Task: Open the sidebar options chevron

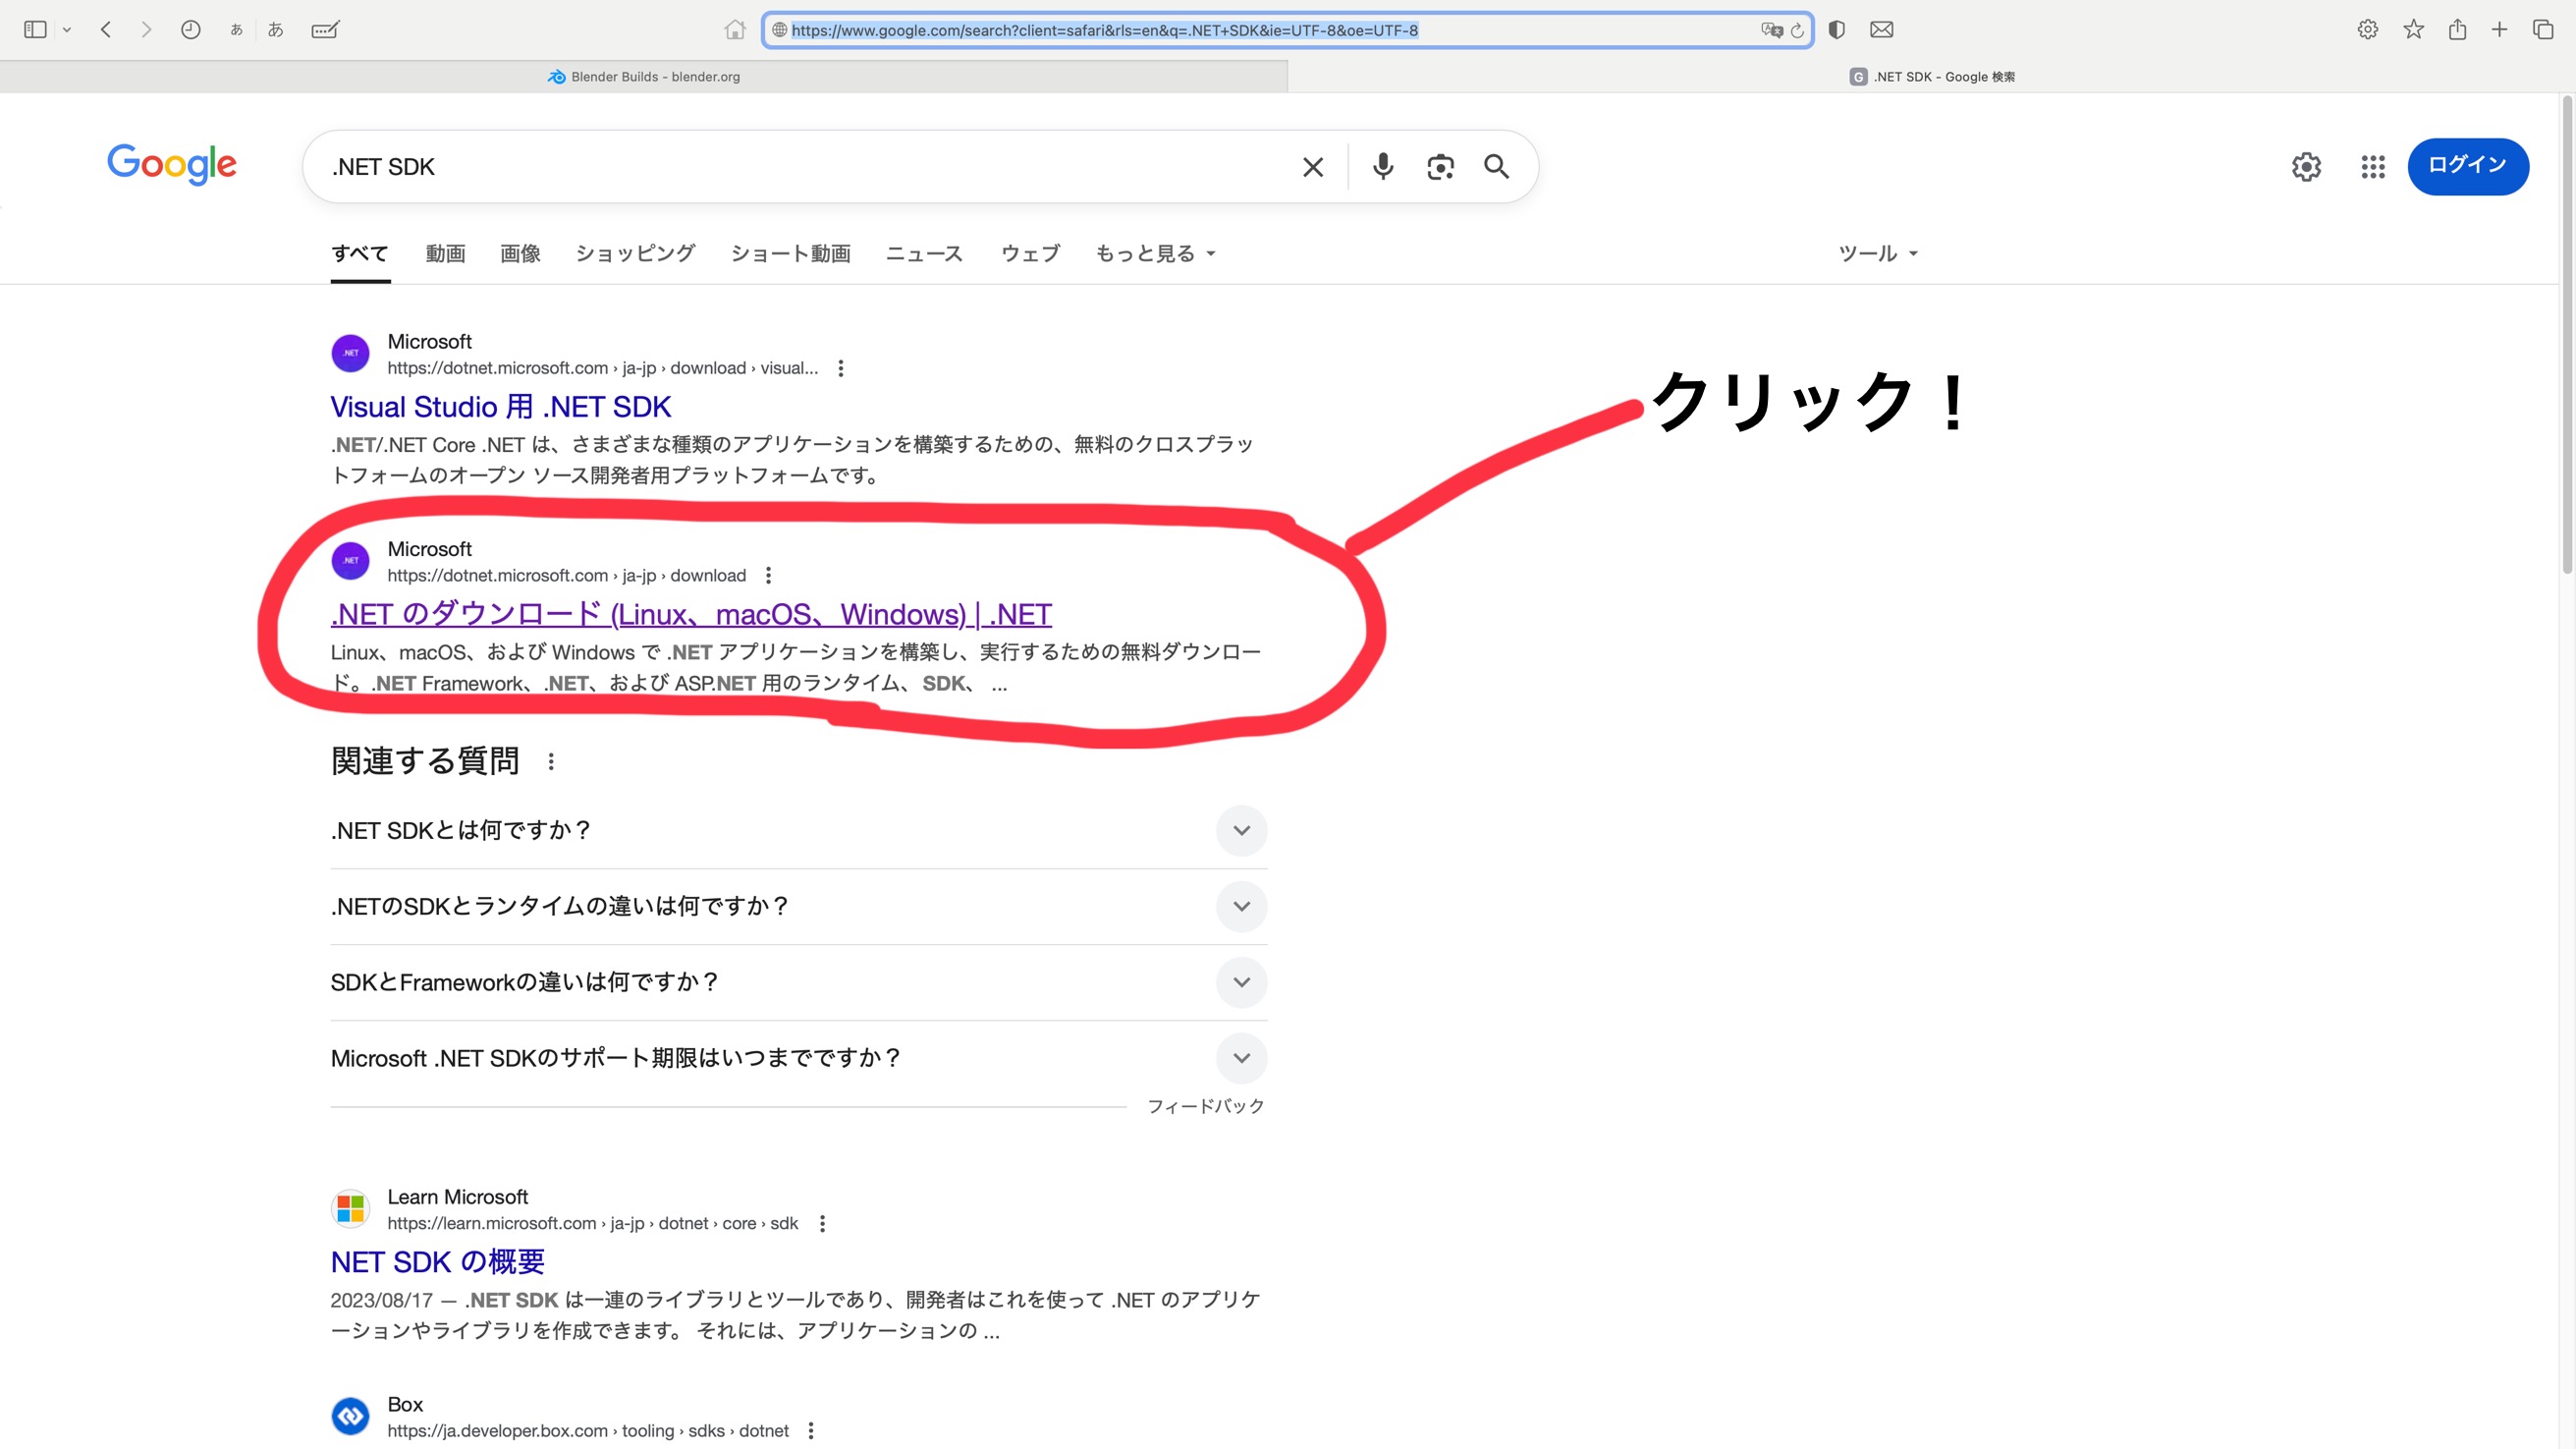Action: pos(67,30)
